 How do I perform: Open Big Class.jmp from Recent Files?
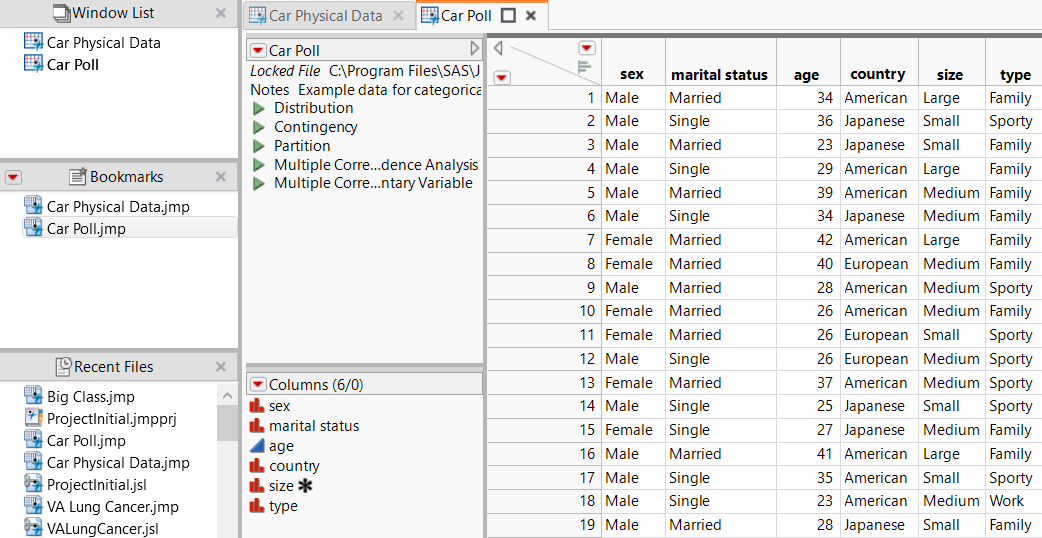click(x=90, y=397)
